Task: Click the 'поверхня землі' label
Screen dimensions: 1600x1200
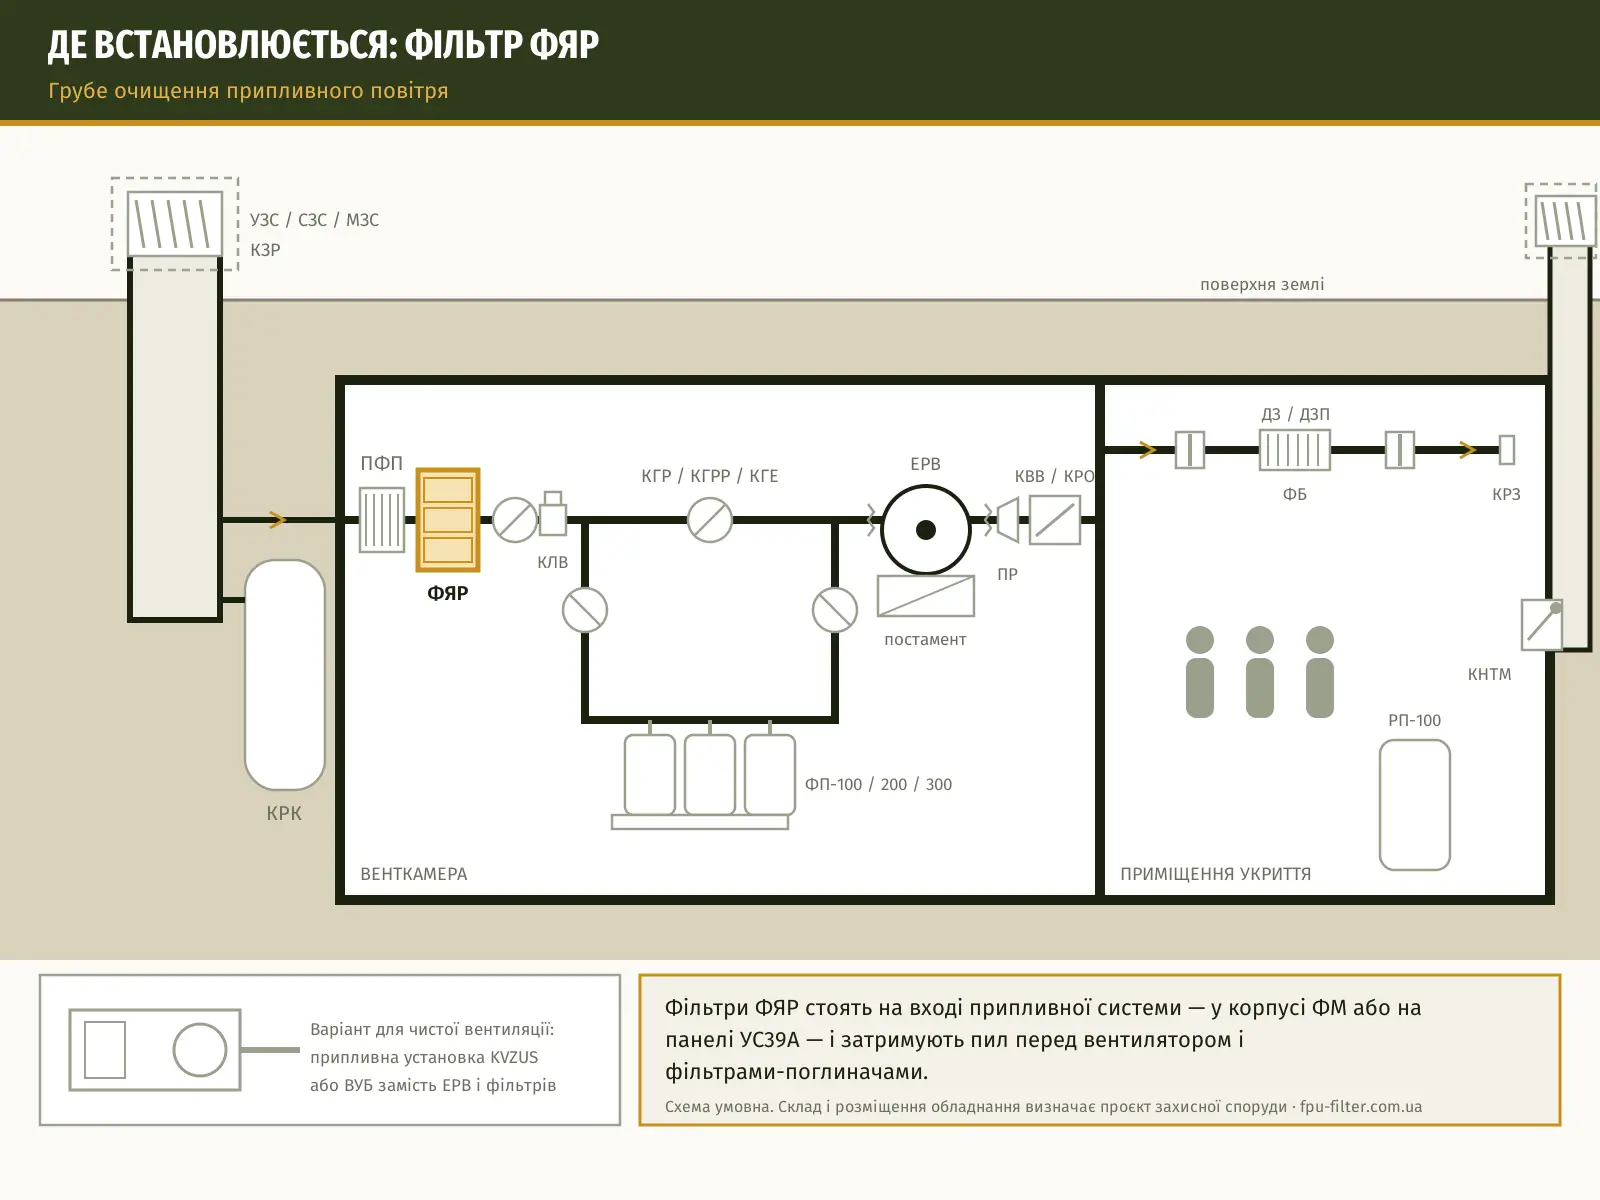Action: pyautogui.click(x=1262, y=284)
